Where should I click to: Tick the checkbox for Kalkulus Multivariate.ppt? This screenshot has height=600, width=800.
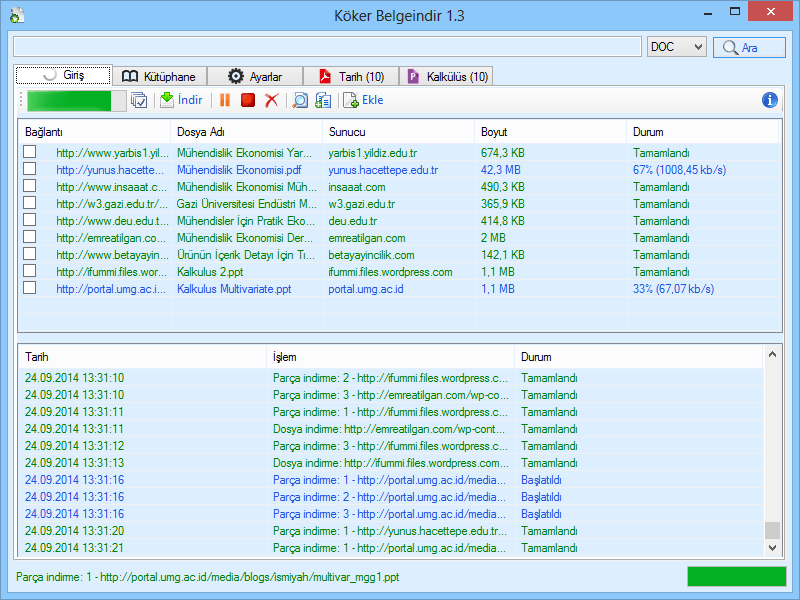click(x=30, y=288)
